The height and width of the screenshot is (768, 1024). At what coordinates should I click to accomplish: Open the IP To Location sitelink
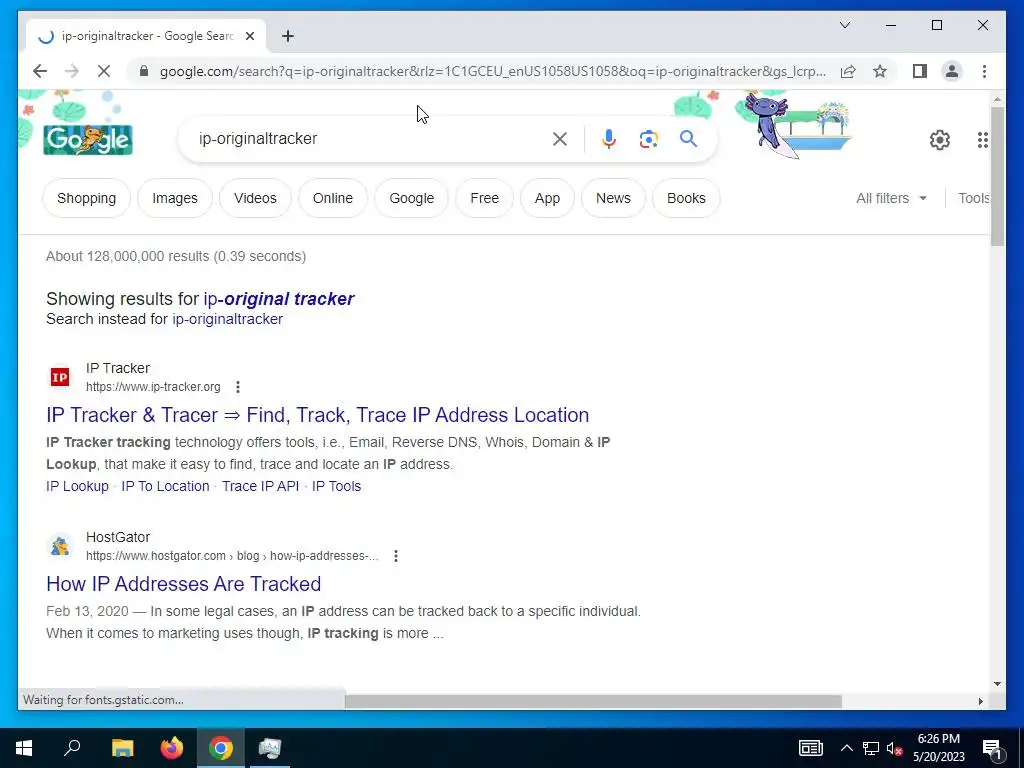point(165,486)
